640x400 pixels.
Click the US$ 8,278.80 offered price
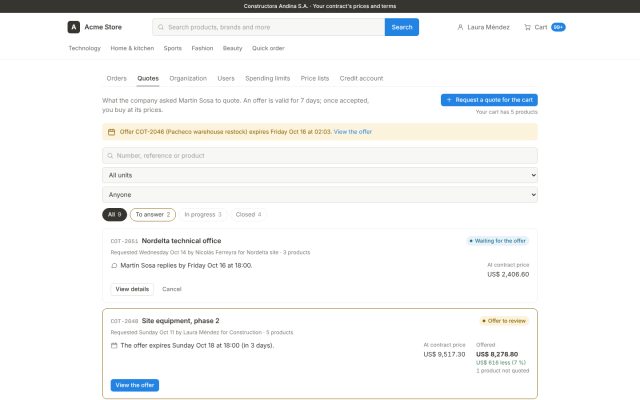point(497,354)
